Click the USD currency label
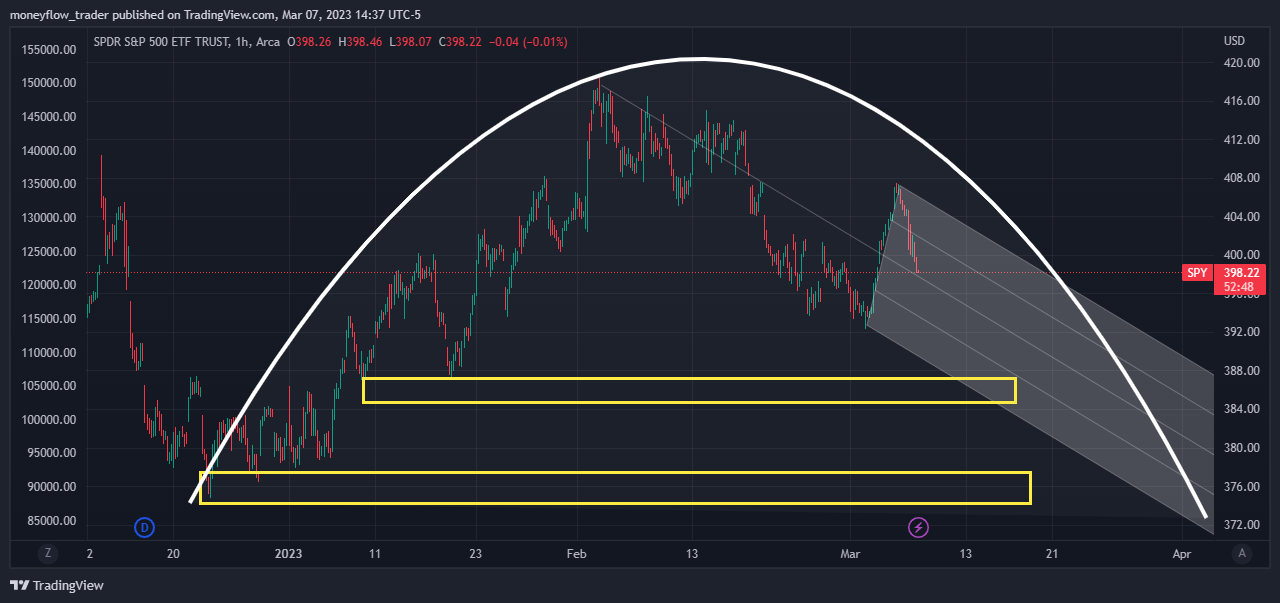1280x603 pixels. coord(1234,41)
